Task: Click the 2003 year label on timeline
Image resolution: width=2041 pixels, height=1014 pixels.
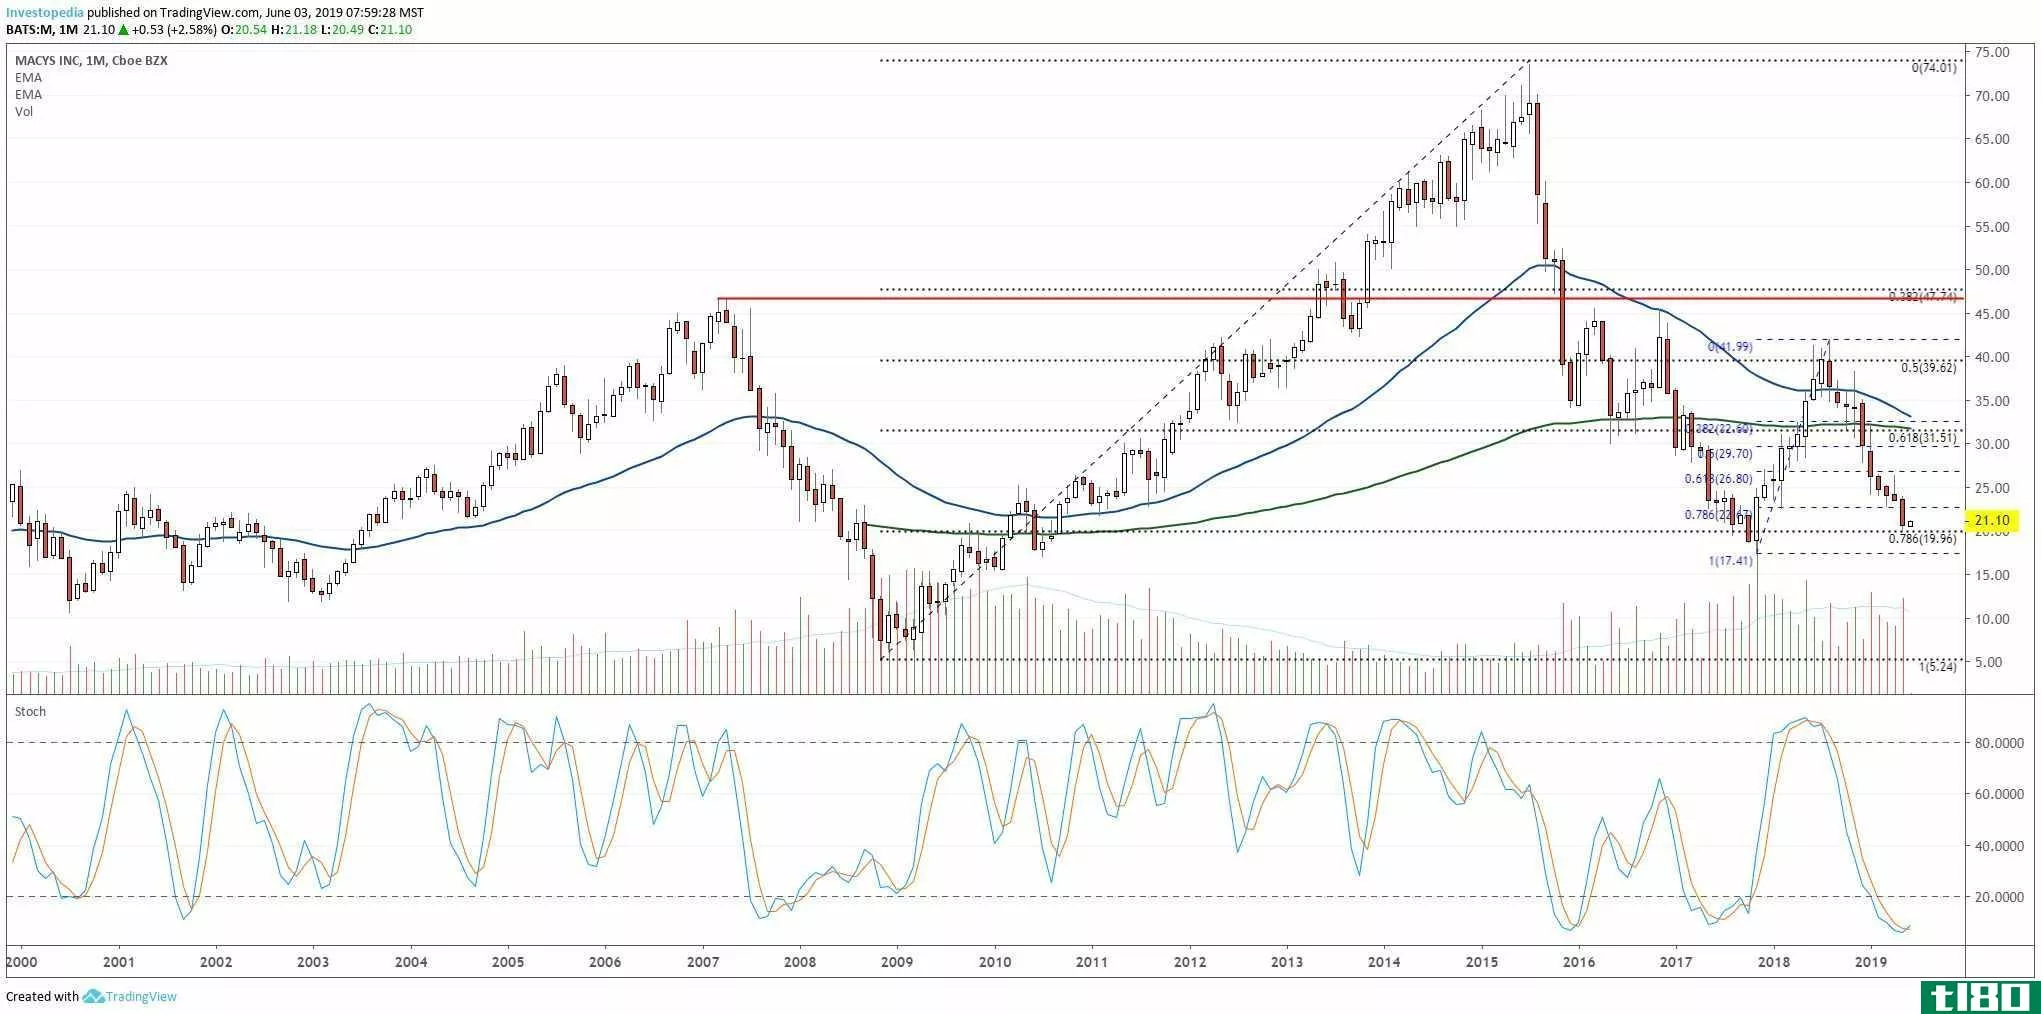Action: (313, 963)
